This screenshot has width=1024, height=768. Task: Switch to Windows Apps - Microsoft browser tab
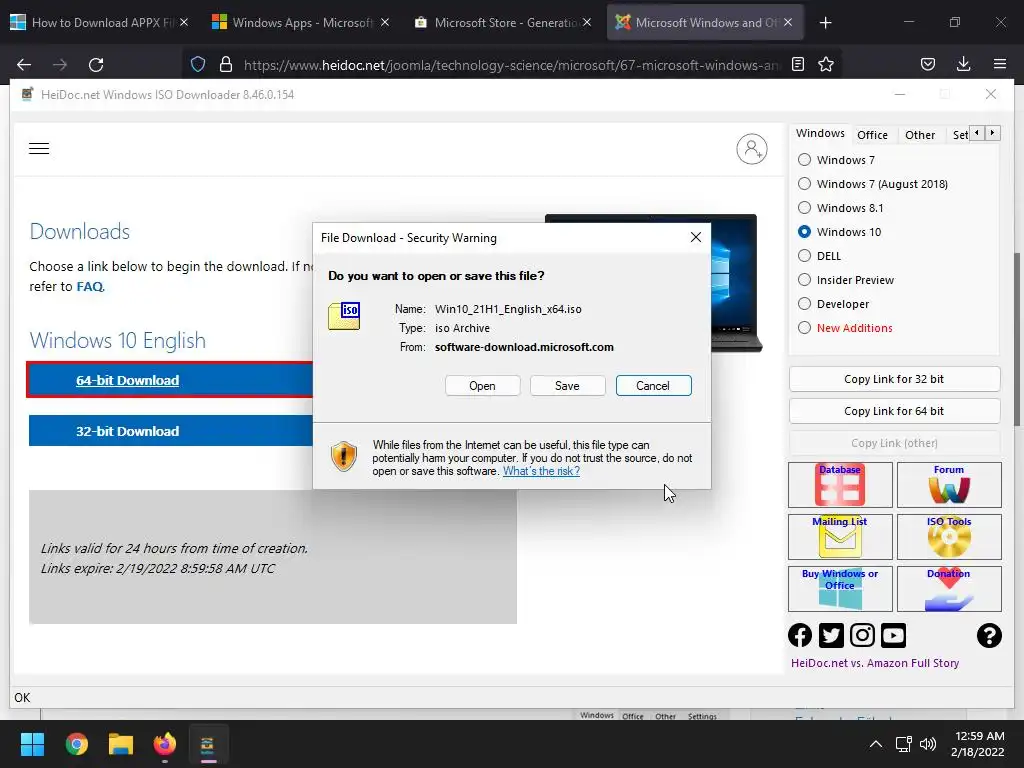coord(301,23)
